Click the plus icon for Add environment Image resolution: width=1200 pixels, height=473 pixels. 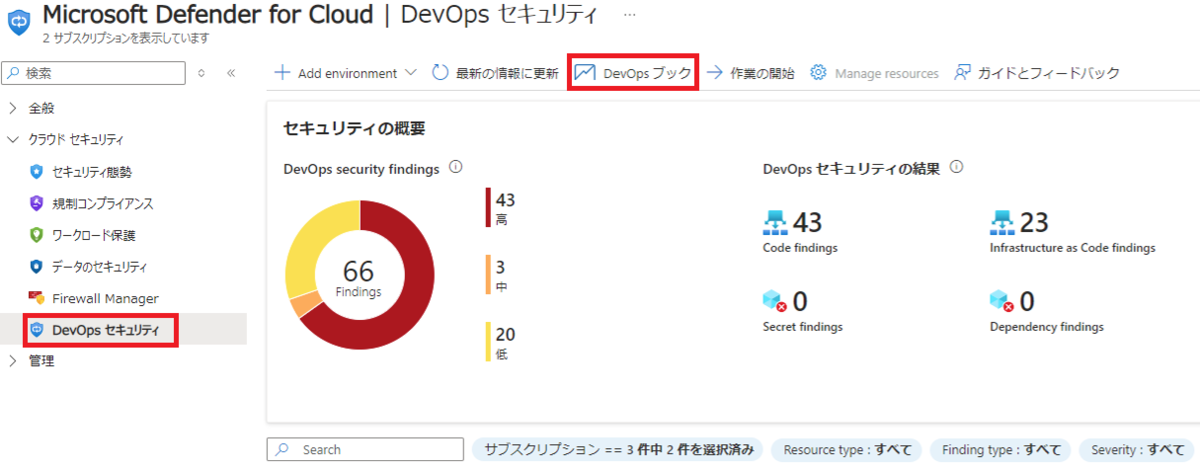[x=282, y=73]
